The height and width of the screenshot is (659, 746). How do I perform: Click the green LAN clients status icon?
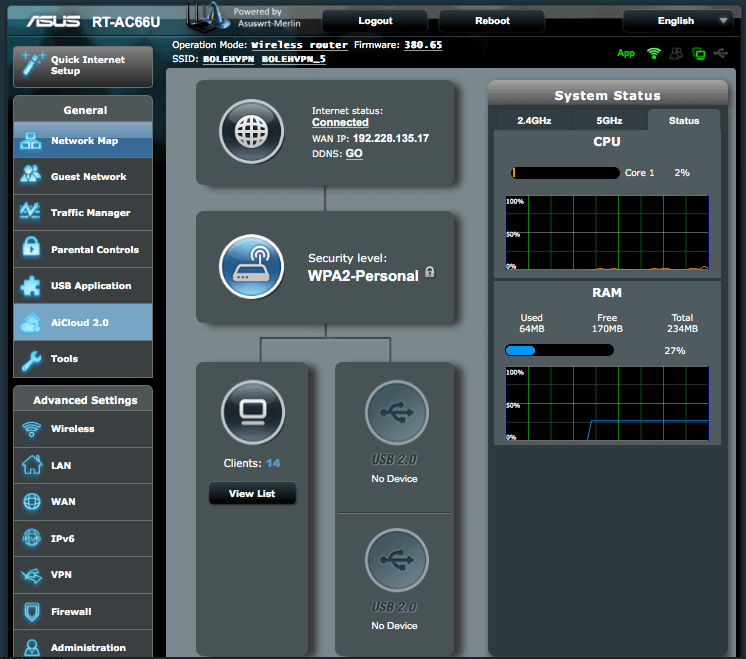[698, 54]
